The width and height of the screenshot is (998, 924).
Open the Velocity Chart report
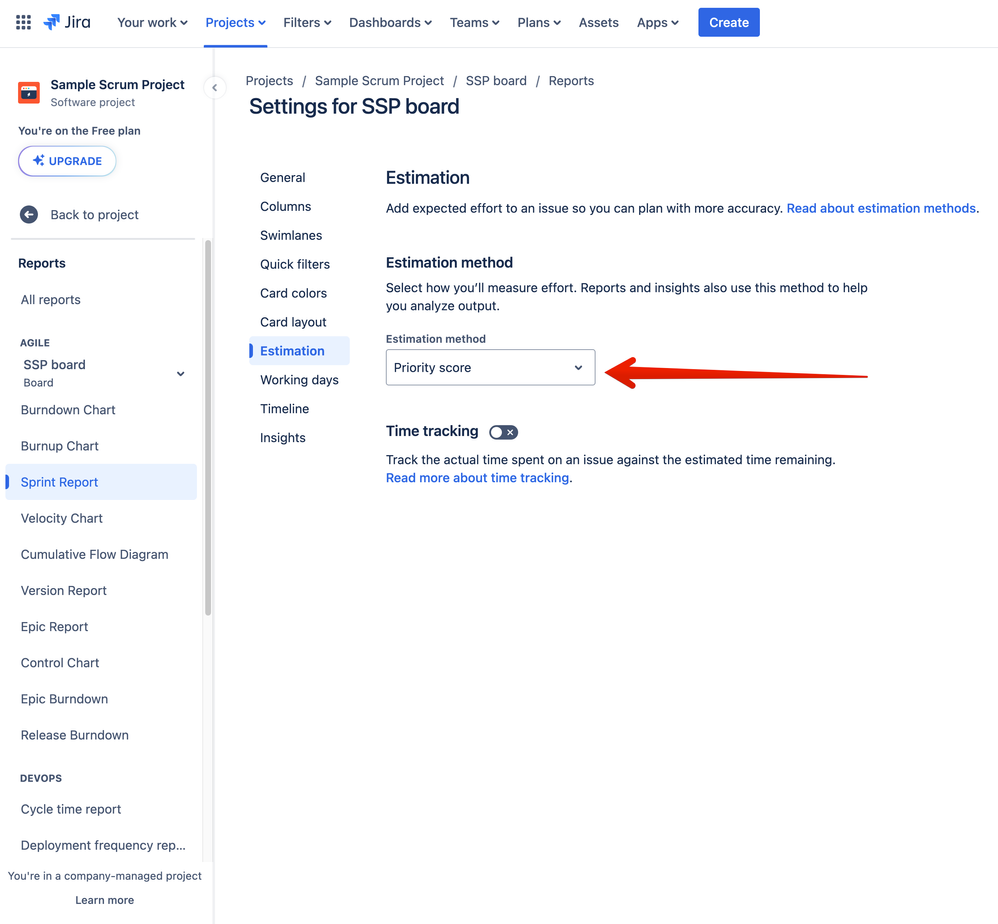coord(62,518)
